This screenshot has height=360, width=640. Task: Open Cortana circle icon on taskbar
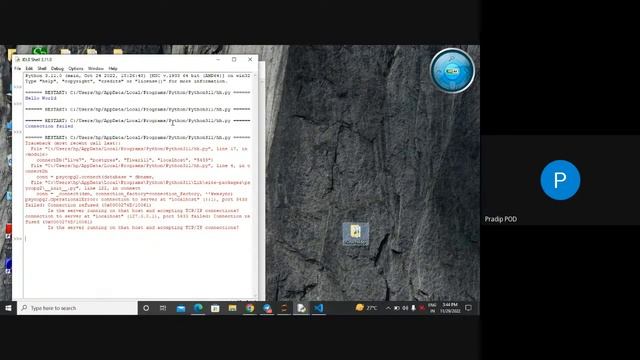click(x=146, y=308)
